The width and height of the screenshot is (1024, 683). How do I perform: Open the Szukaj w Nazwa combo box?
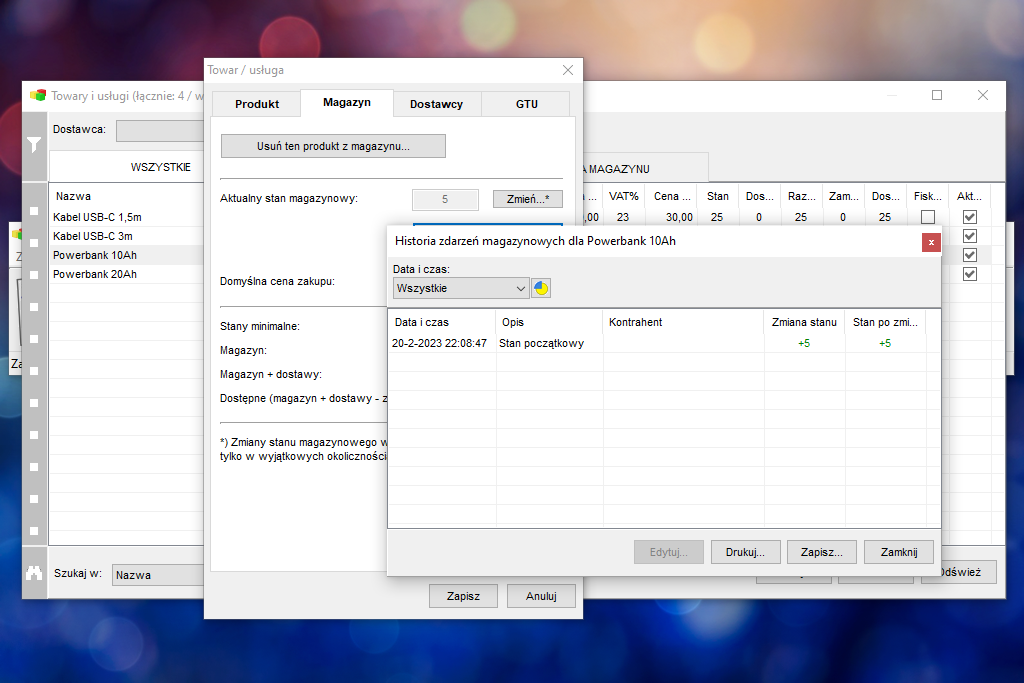158,575
